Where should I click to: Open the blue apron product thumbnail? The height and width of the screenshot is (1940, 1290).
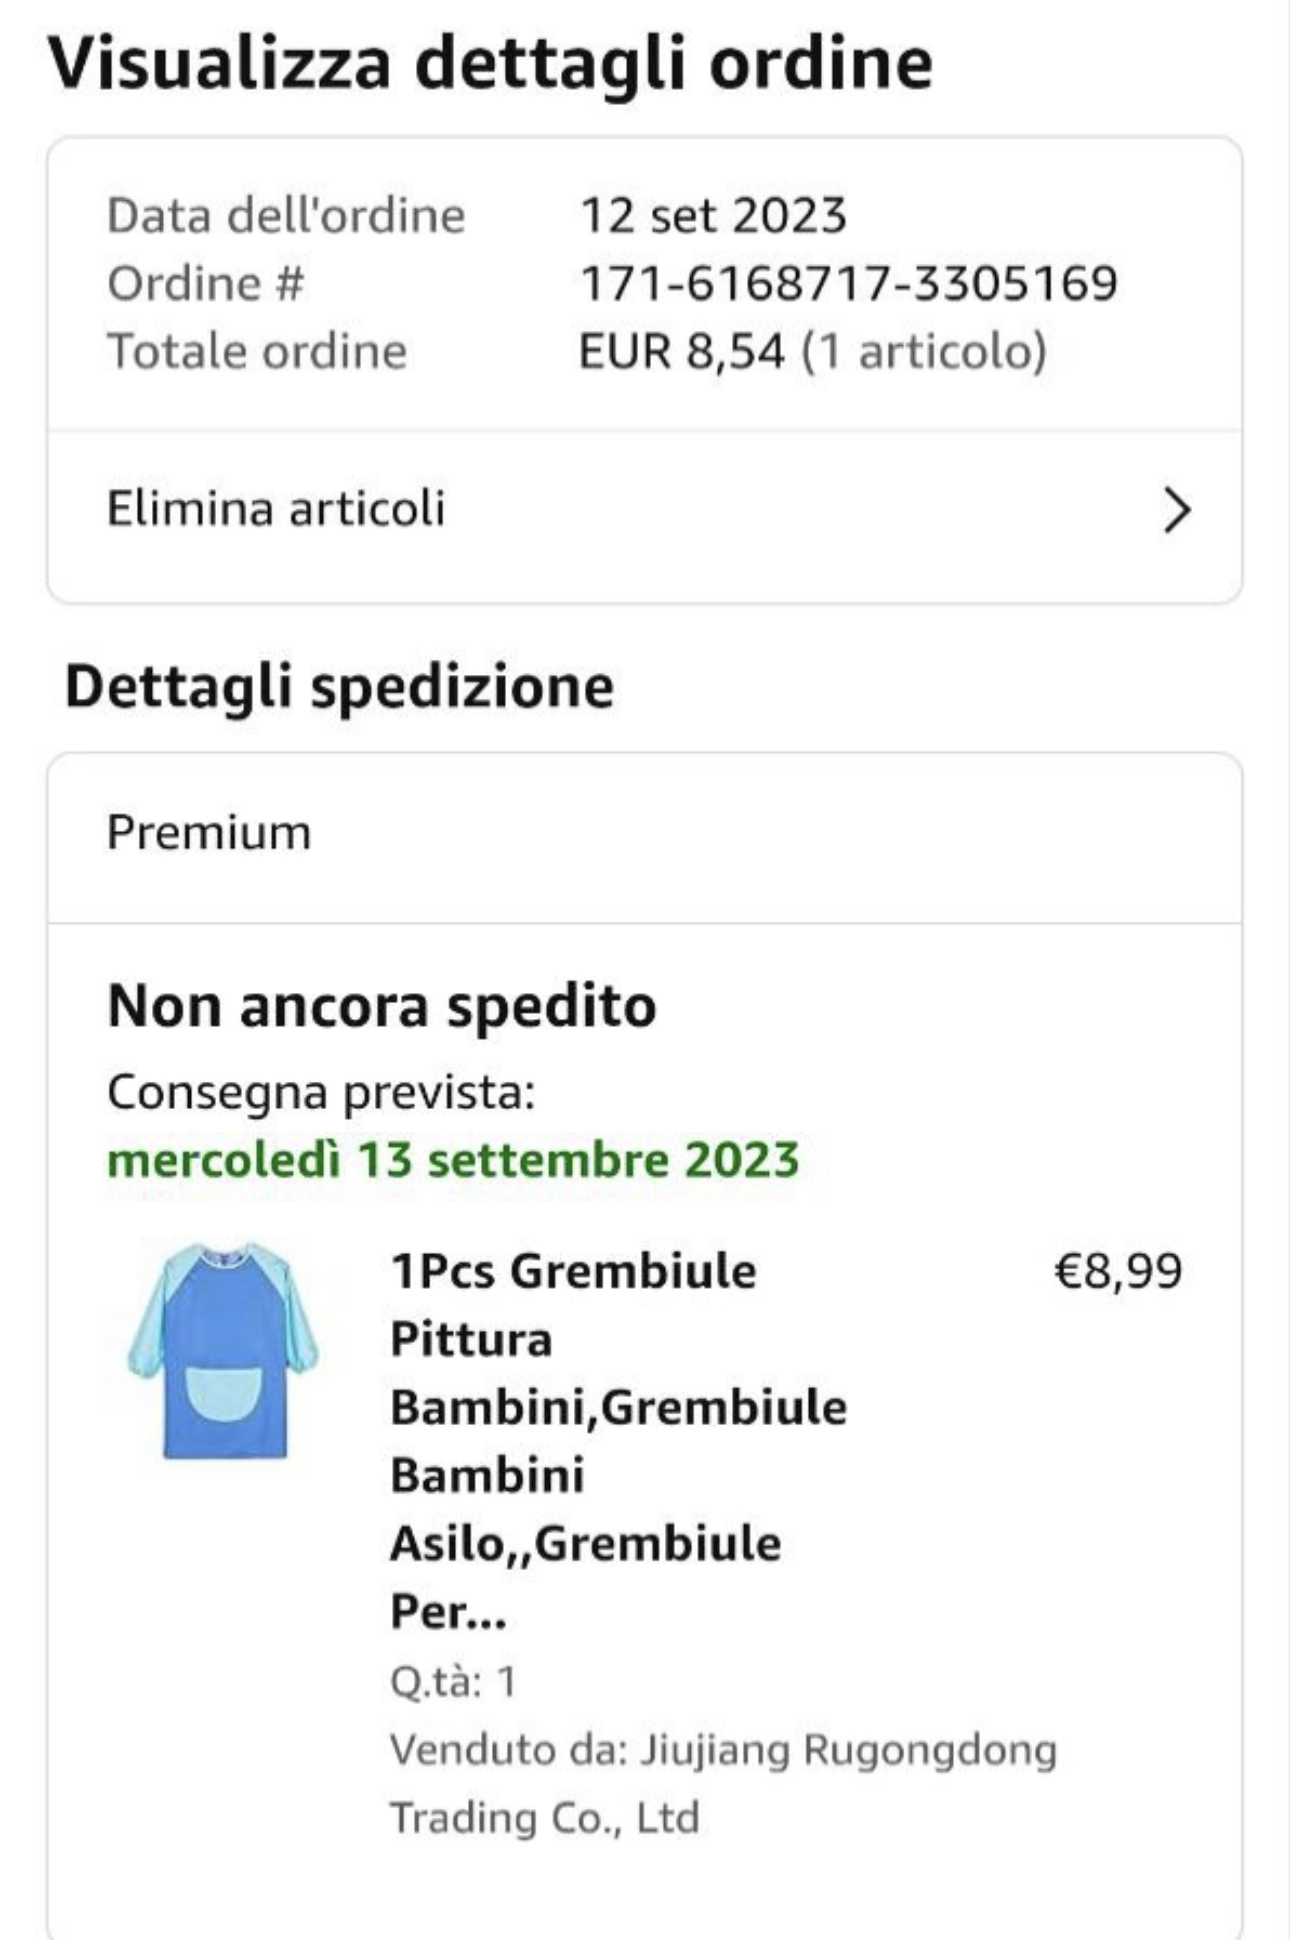tap(223, 1351)
